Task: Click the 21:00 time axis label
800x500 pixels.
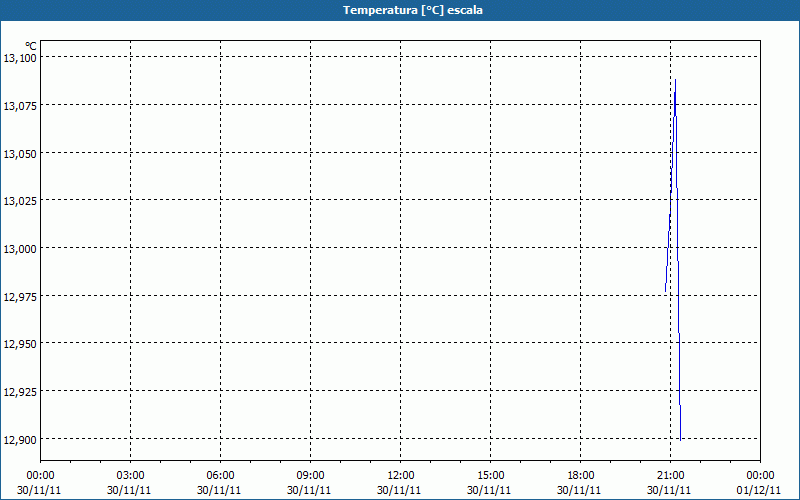Action: (670, 476)
